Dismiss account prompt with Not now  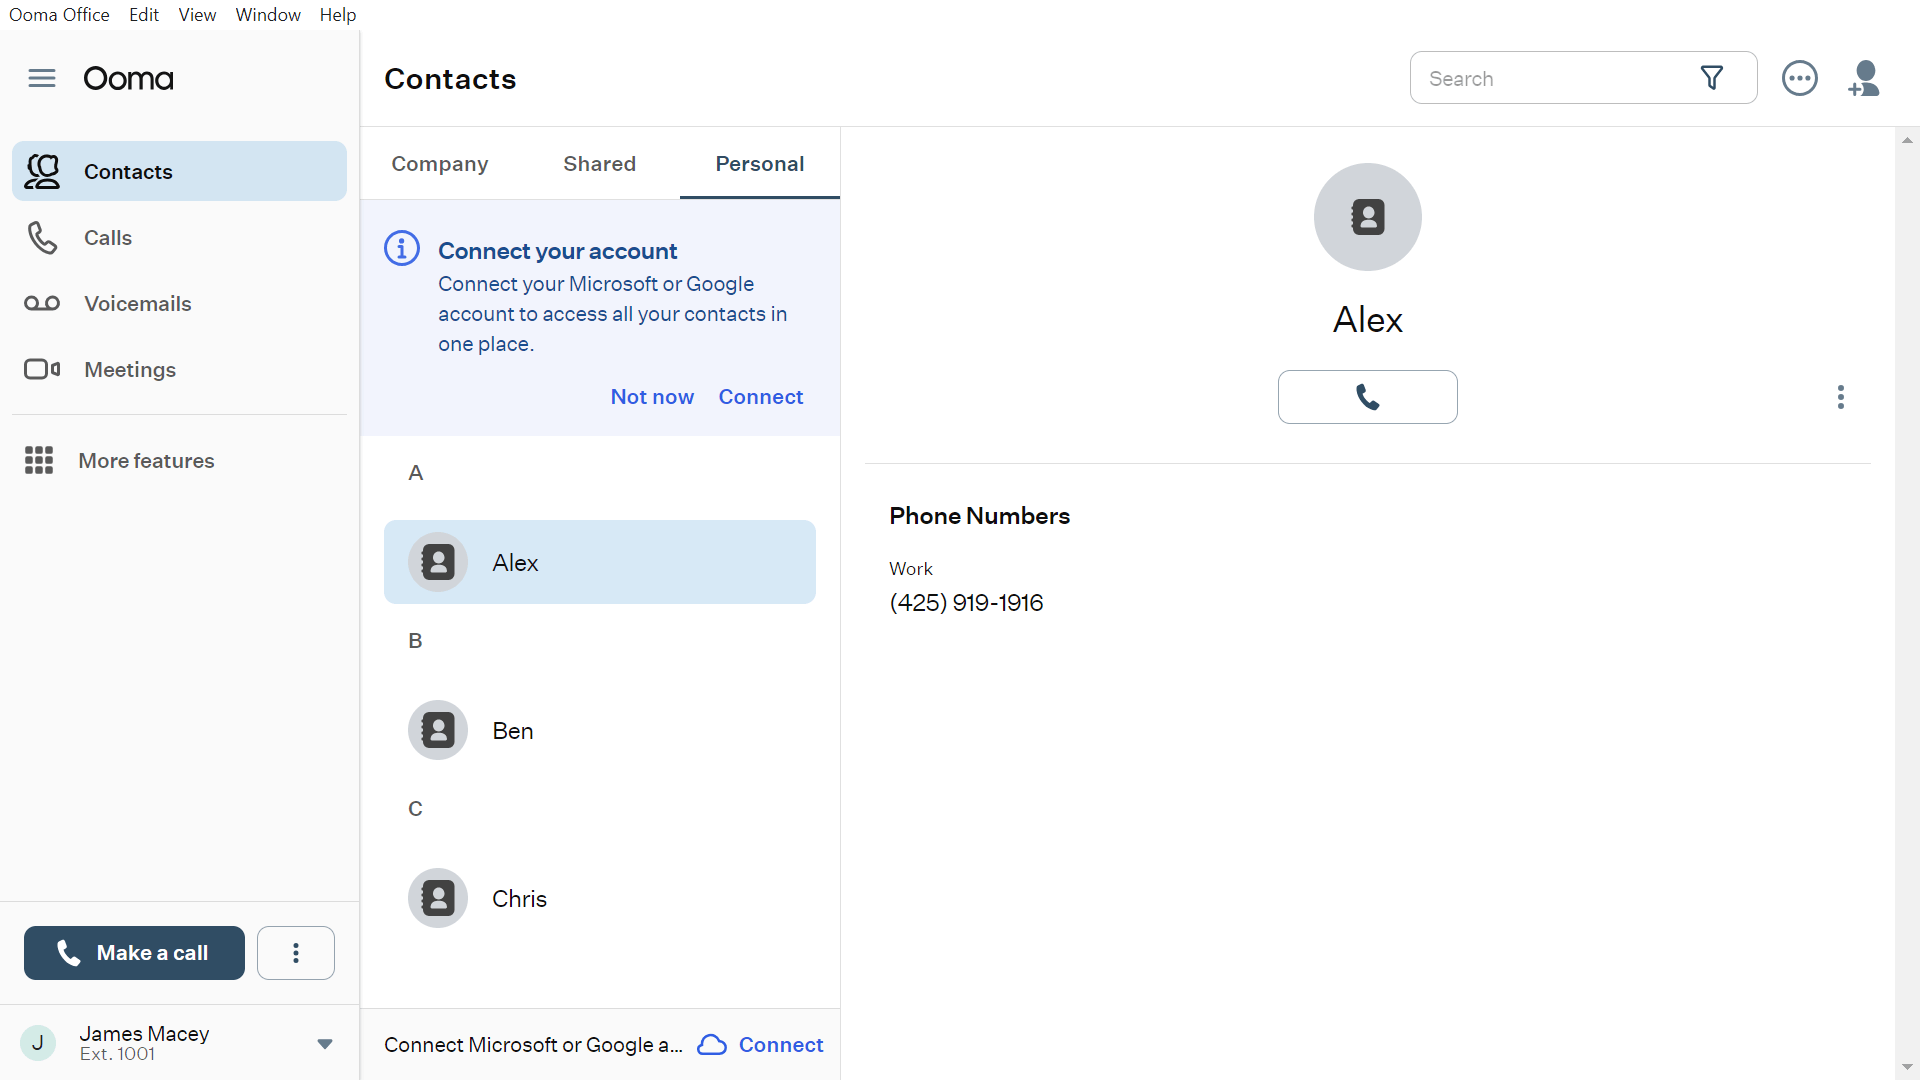pyautogui.click(x=652, y=396)
